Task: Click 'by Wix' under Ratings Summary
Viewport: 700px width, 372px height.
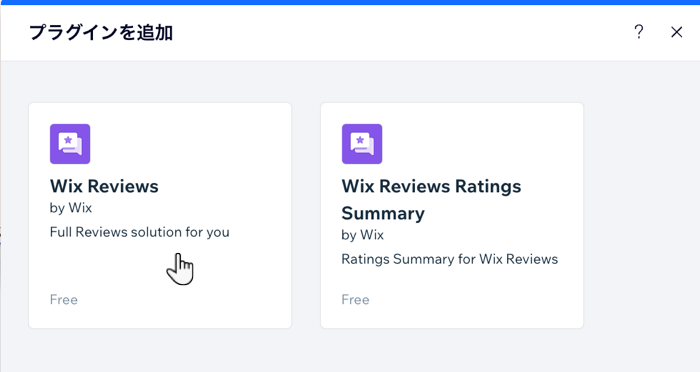Action: [362, 235]
